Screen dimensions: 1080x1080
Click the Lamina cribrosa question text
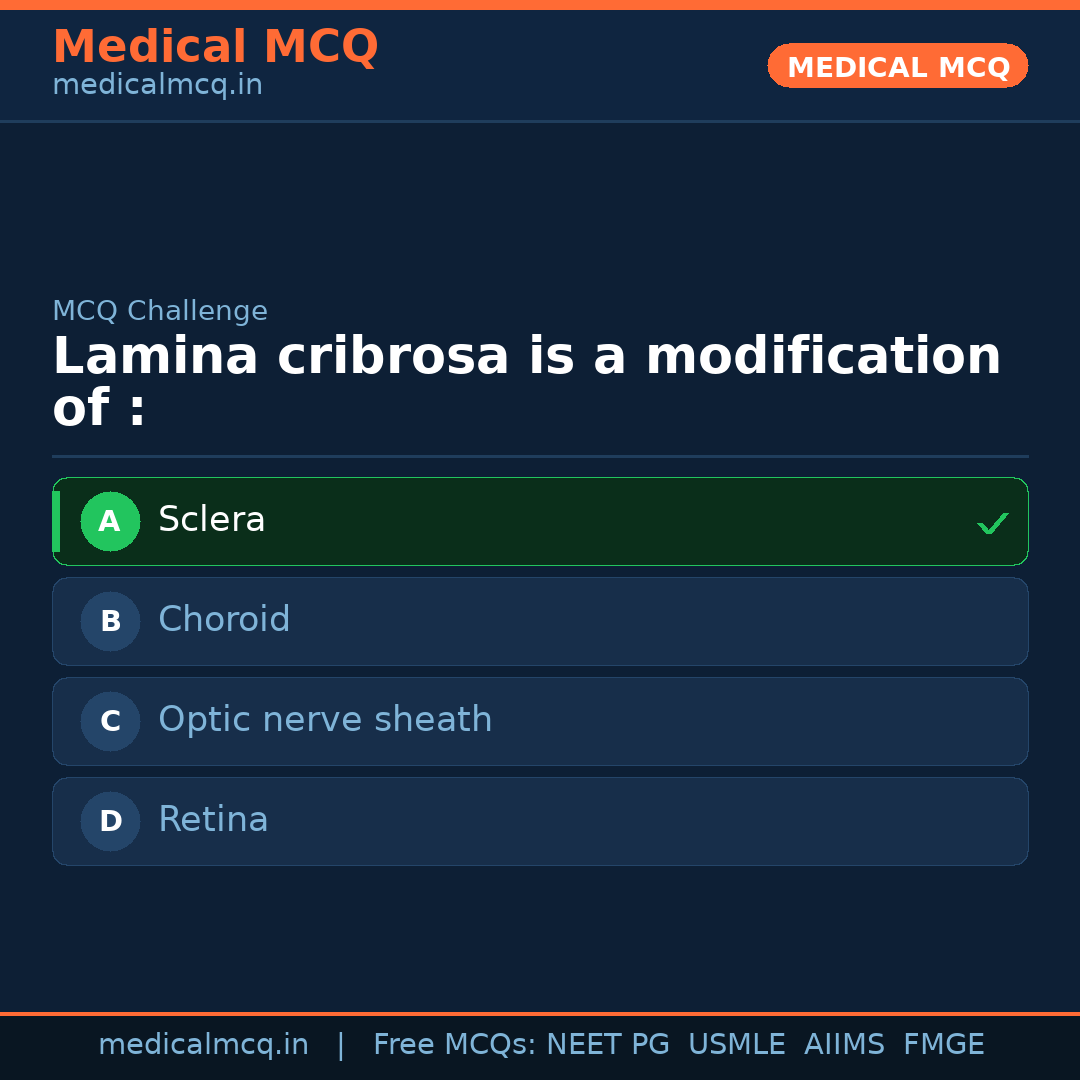tap(526, 382)
